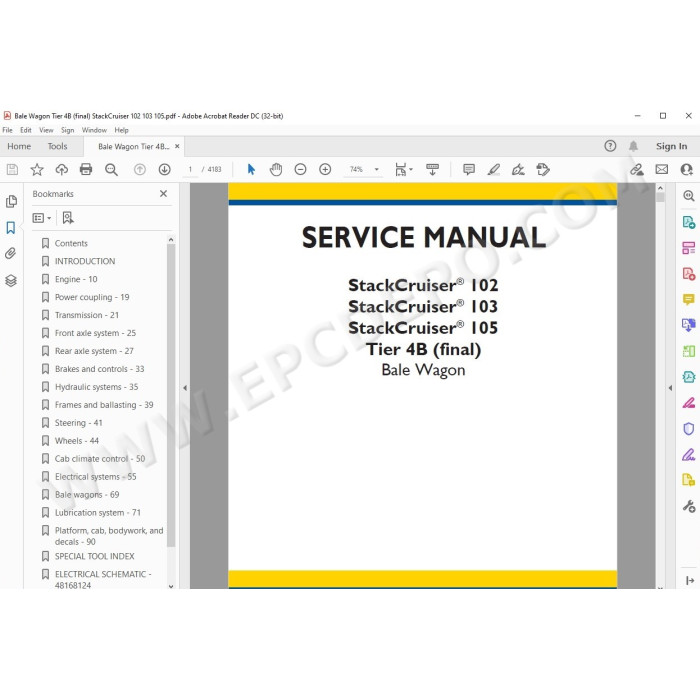Add file to starred favorites

[37, 169]
